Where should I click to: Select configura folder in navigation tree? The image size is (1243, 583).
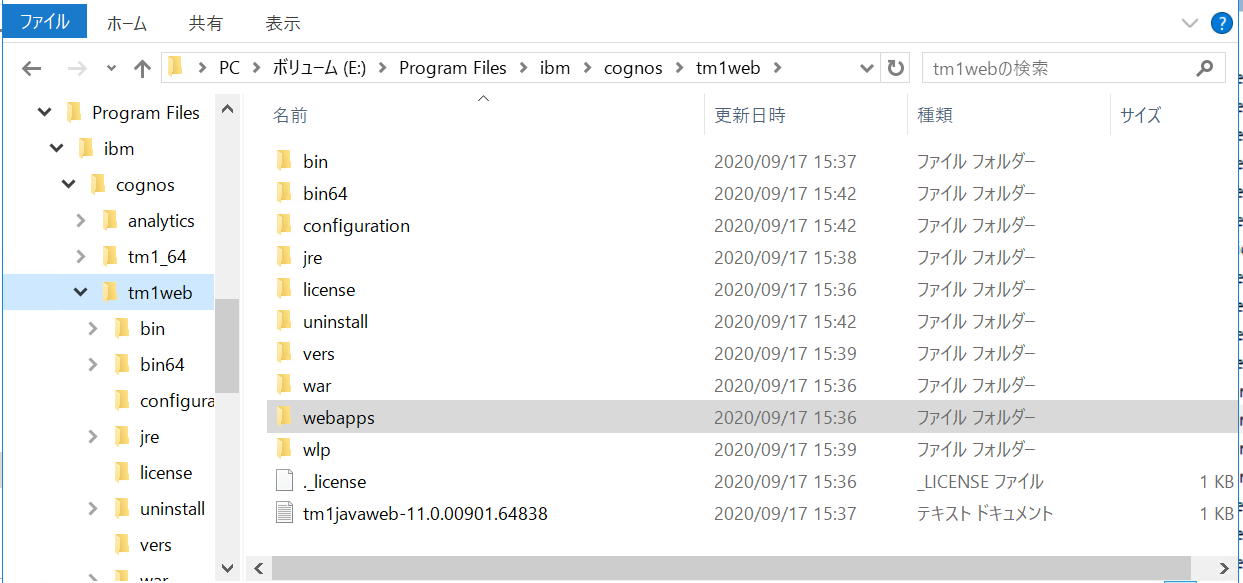177,401
